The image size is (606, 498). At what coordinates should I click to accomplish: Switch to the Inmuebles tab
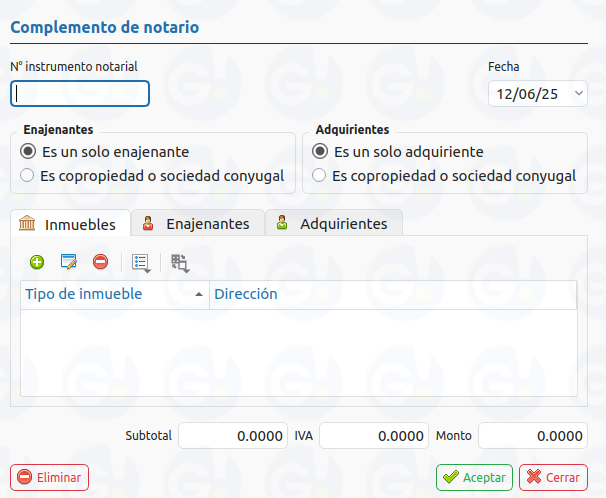click(71, 224)
